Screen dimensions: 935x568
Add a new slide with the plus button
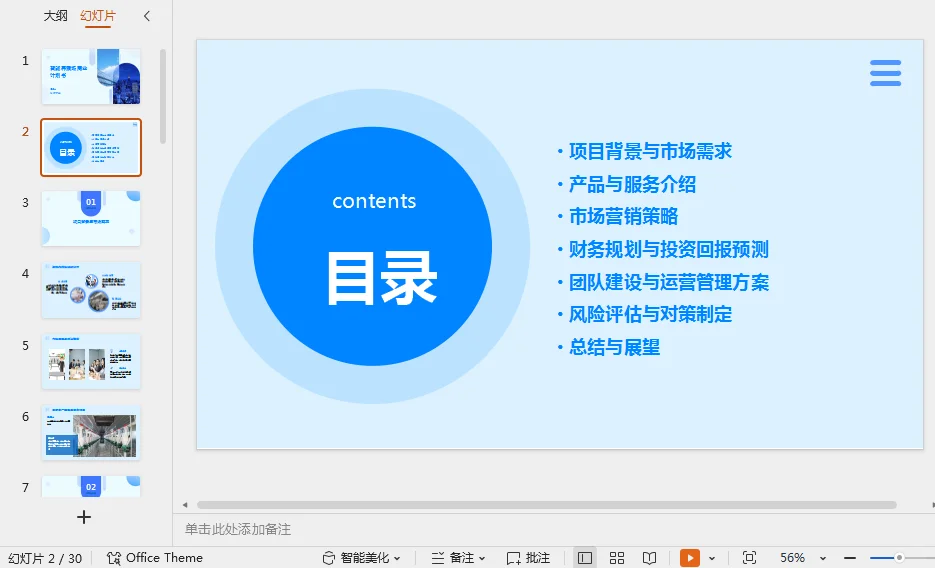tap(84, 517)
